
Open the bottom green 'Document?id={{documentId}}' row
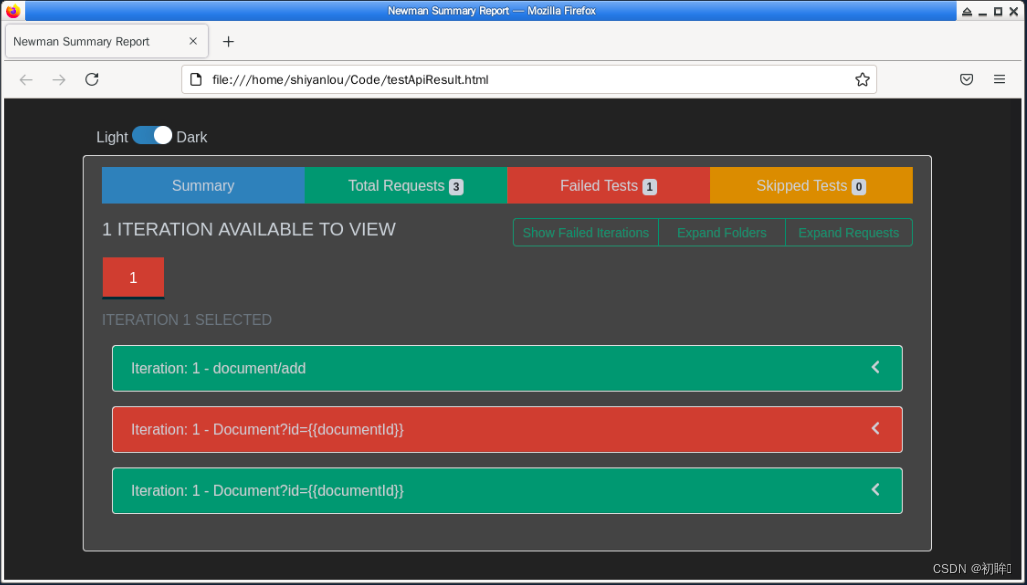507,491
